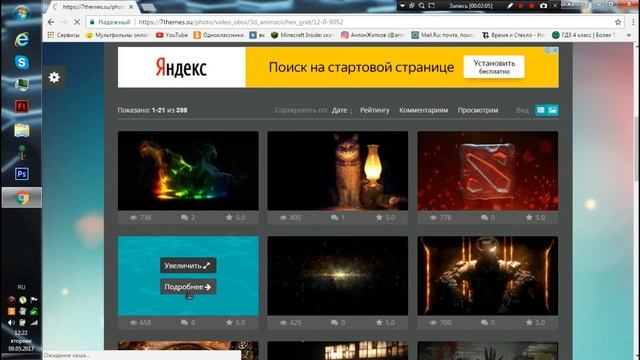Click the 738 views count
The height and width of the screenshot is (360, 640).
click(140, 218)
